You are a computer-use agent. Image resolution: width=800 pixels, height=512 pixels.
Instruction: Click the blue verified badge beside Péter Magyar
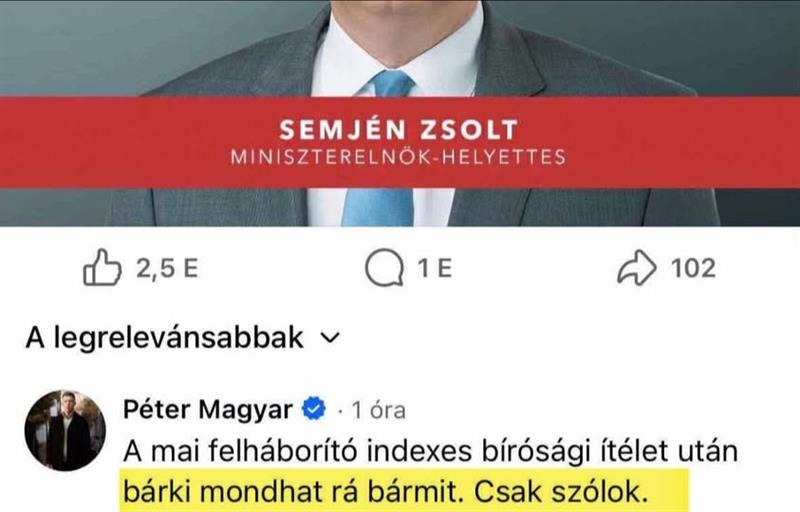click(314, 409)
